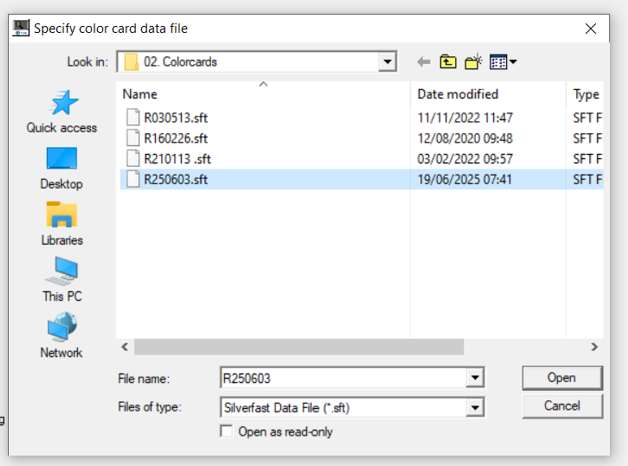Open Network location
The image size is (628, 466).
61,335
